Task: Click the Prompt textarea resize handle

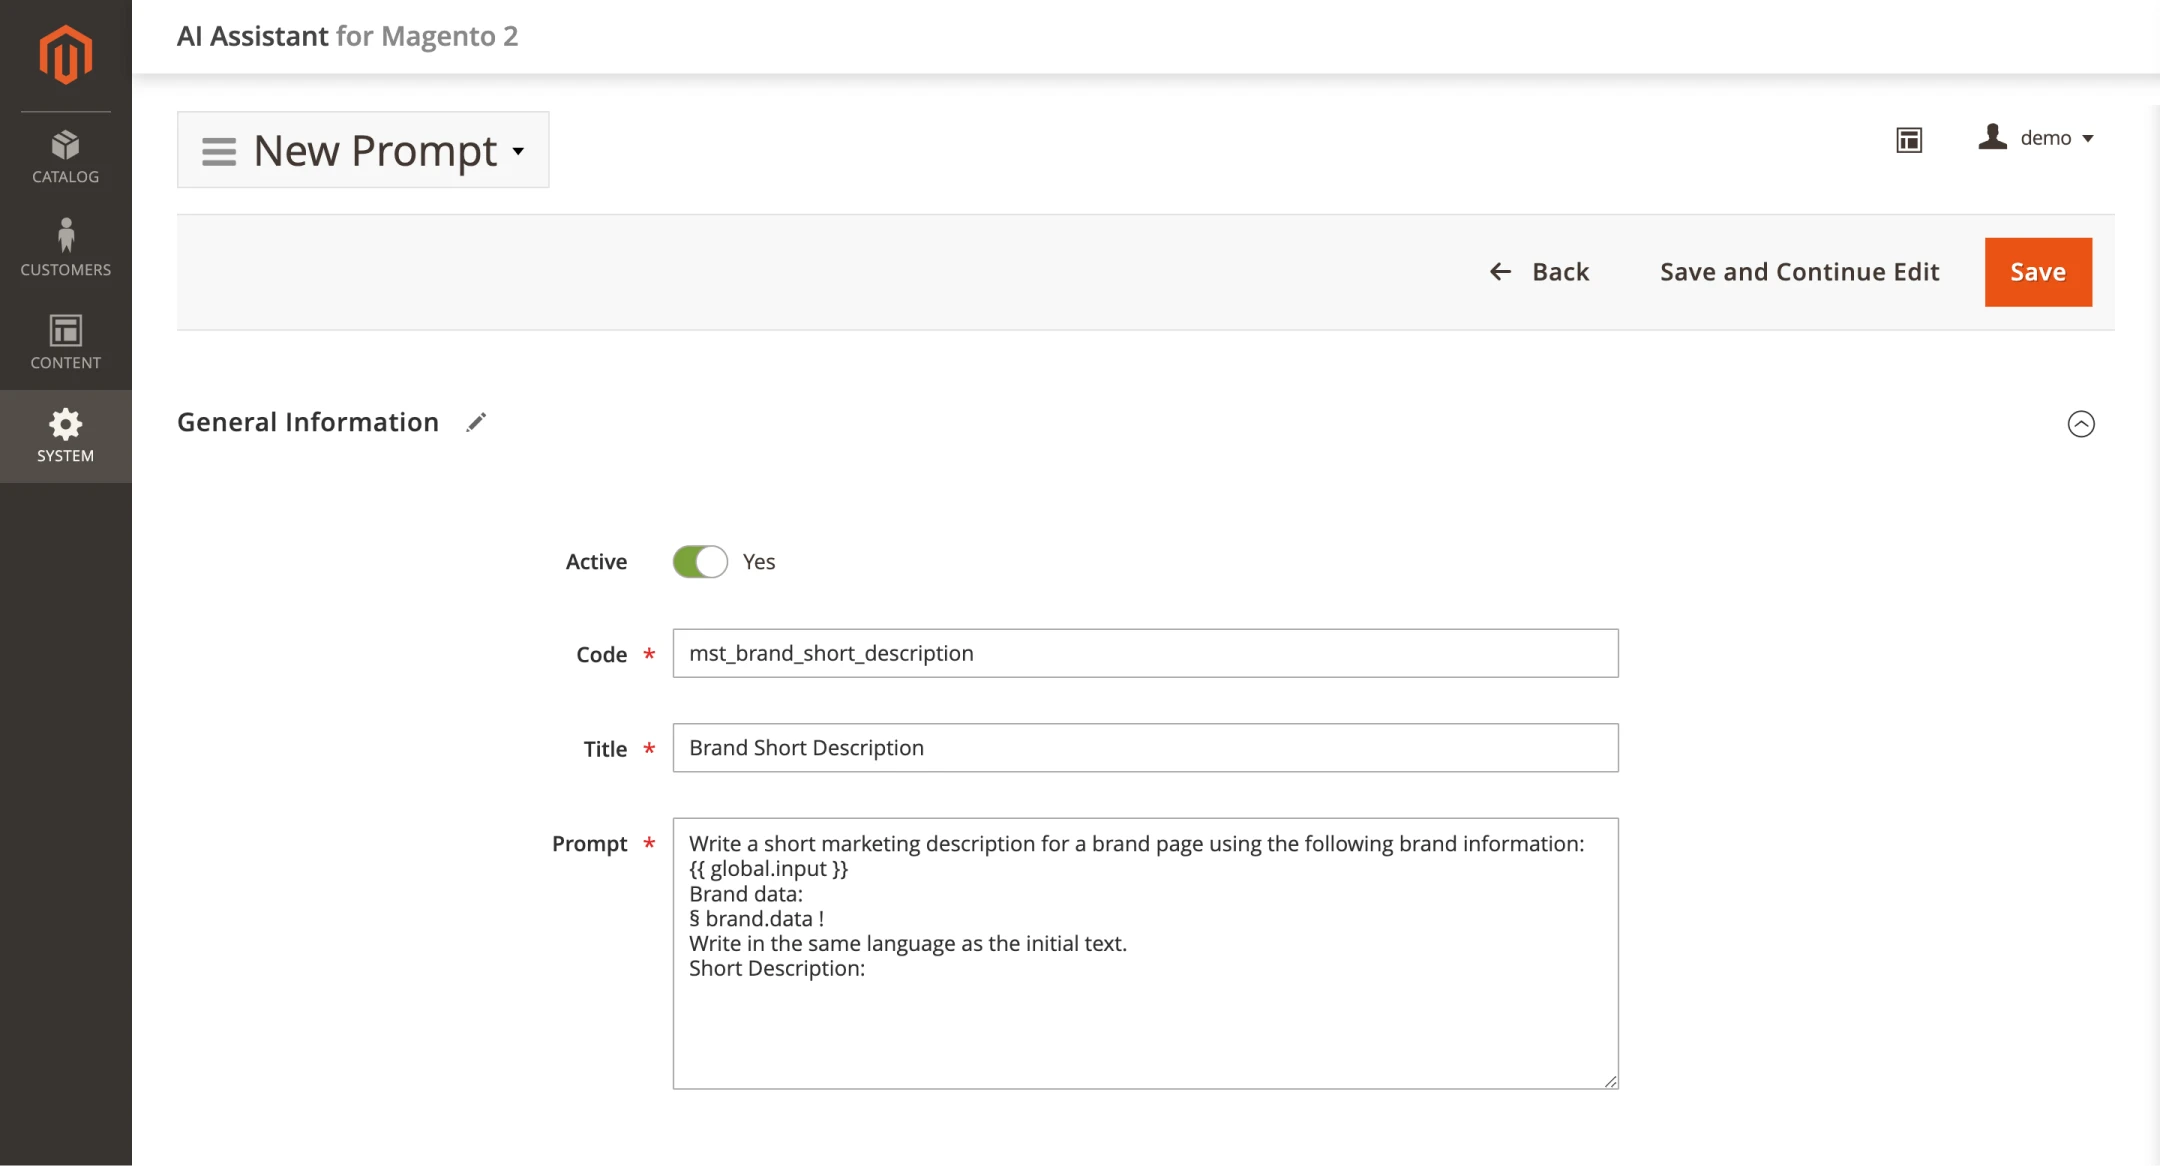Action: pyautogui.click(x=1610, y=1081)
